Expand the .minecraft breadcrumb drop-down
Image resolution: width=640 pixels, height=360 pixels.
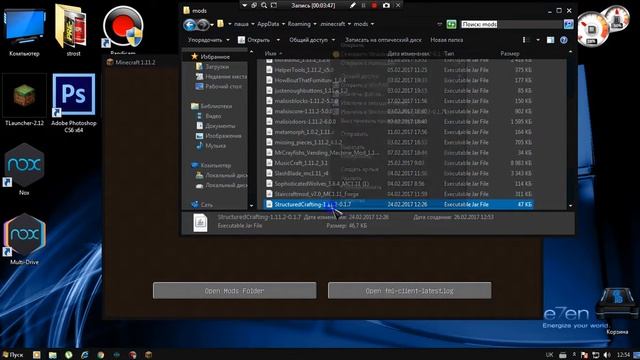click(x=349, y=24)
